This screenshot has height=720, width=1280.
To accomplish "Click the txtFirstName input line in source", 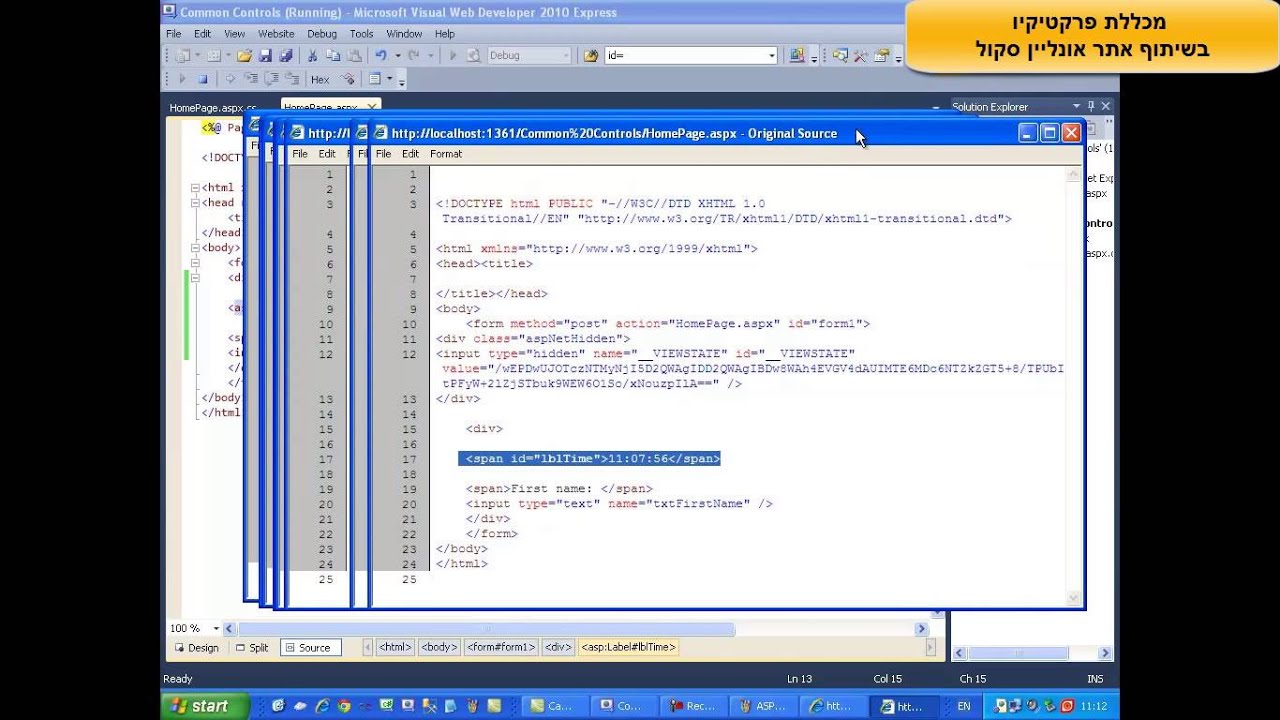I will [619, 504].
